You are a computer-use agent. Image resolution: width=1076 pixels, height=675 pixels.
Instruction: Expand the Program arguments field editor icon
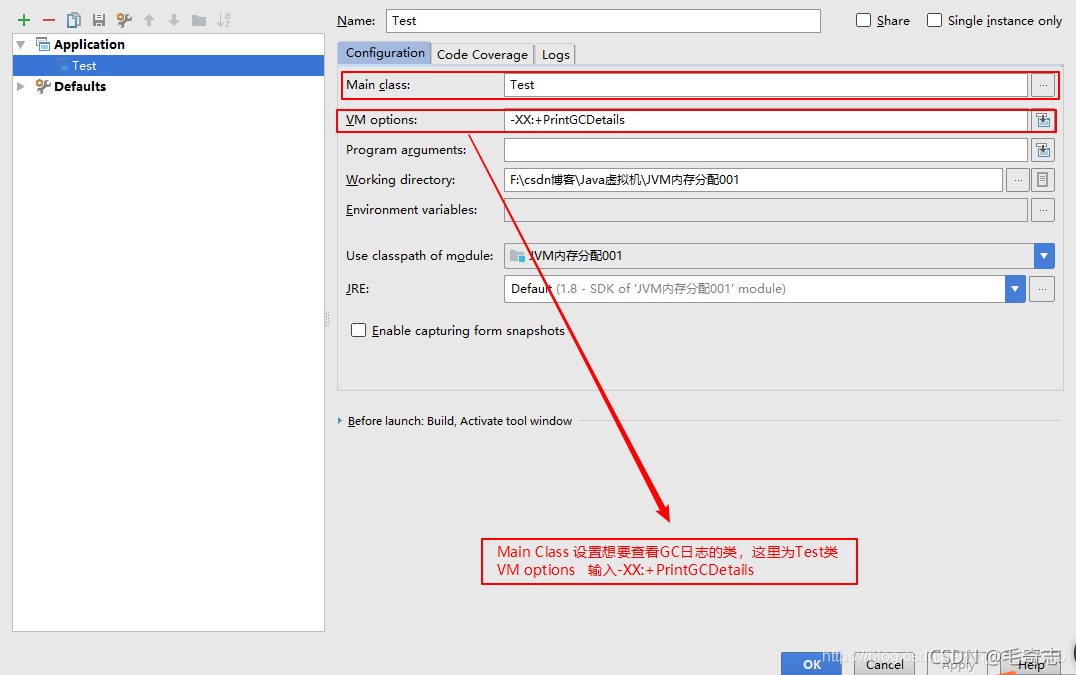[1043, 150]
